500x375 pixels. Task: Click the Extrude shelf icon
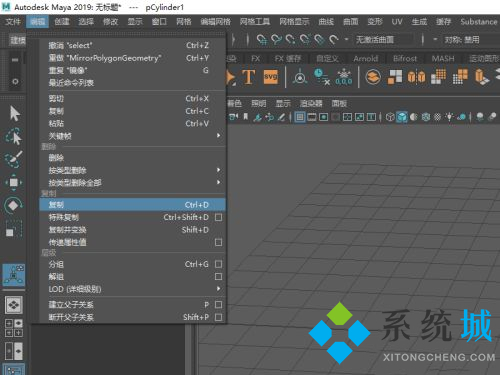click(482, 77)
